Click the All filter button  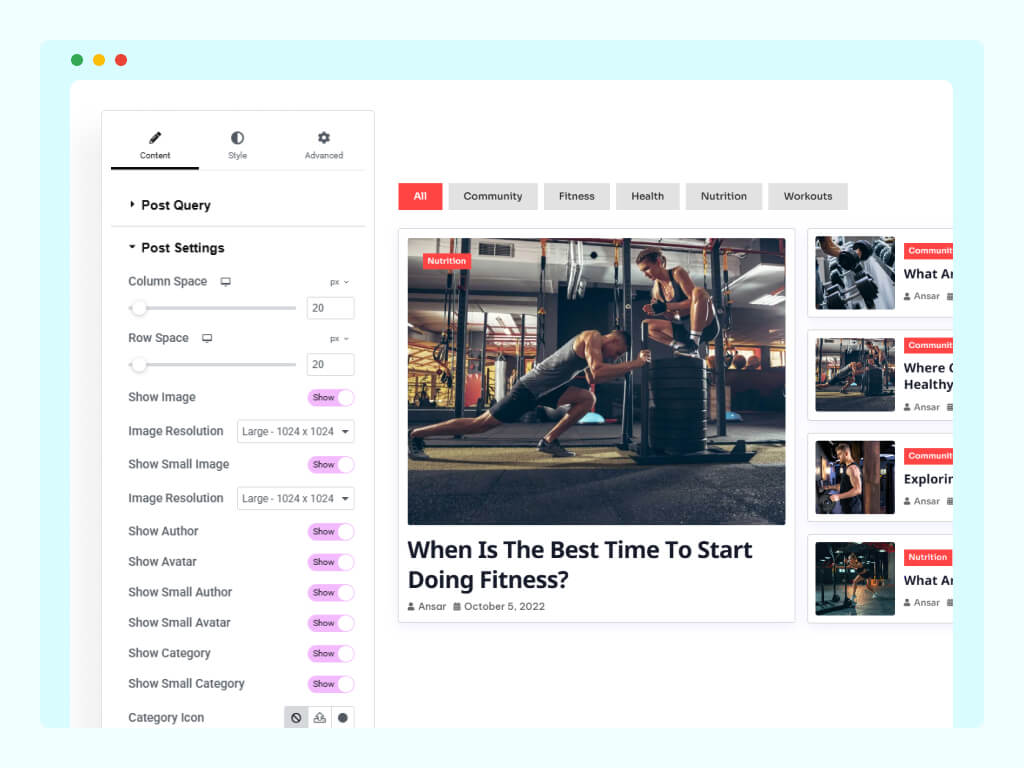tap(419, 196)
